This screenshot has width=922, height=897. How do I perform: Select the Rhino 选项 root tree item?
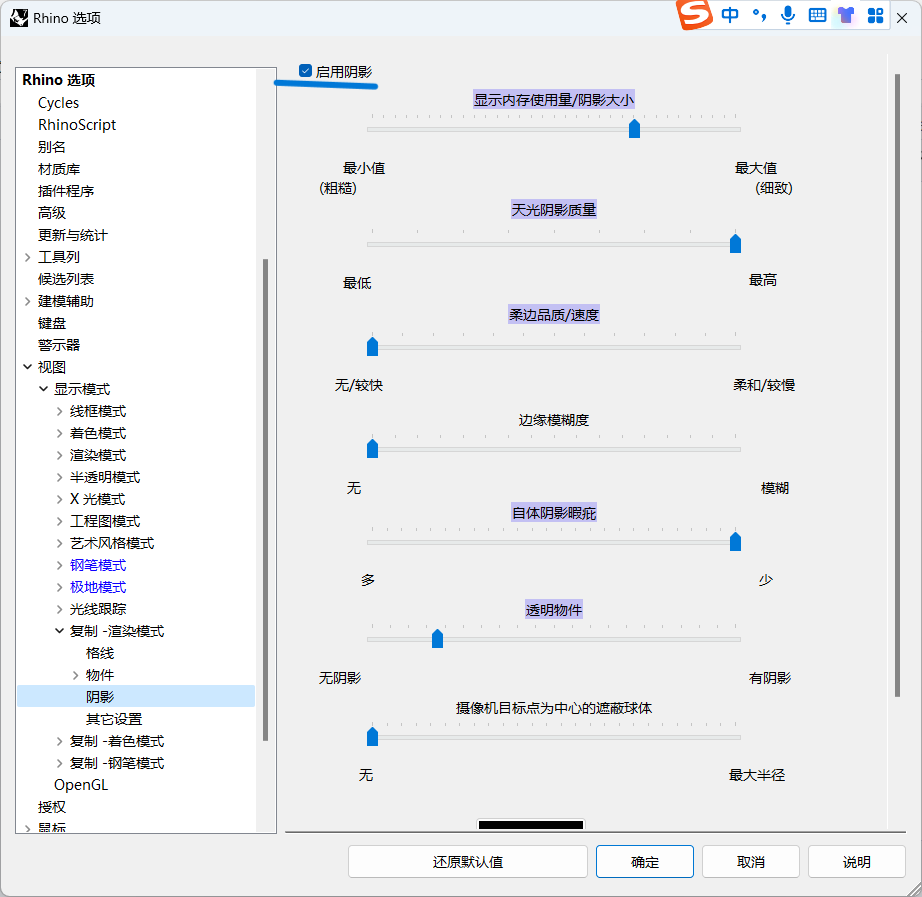pyautogui.click(x=58, y=80)
